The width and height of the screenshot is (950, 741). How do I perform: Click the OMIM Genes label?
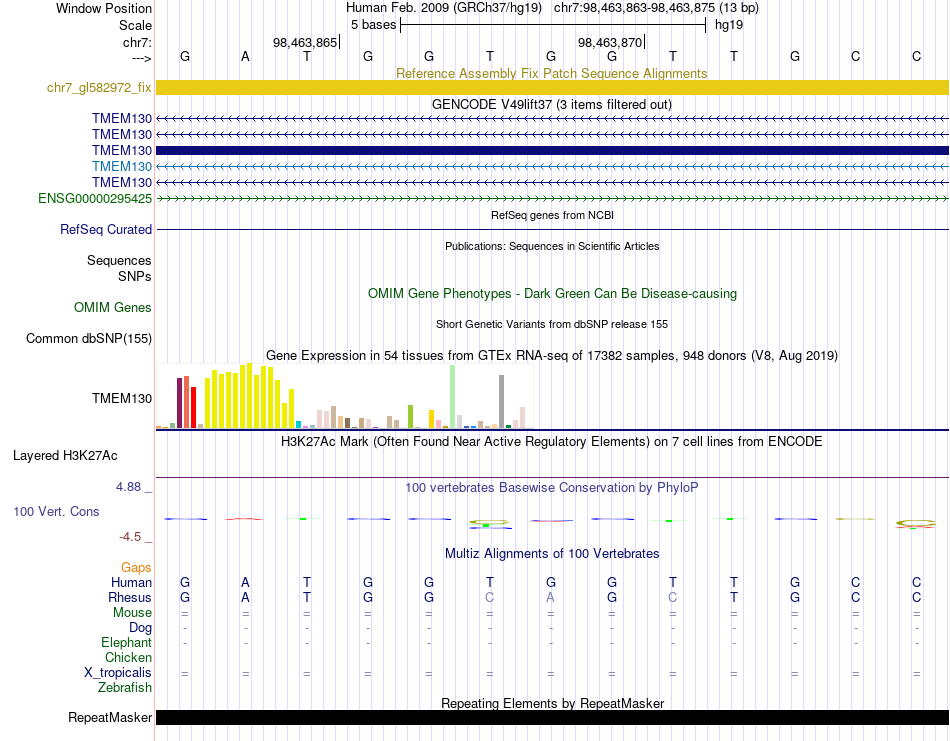(x=112, y=307)
